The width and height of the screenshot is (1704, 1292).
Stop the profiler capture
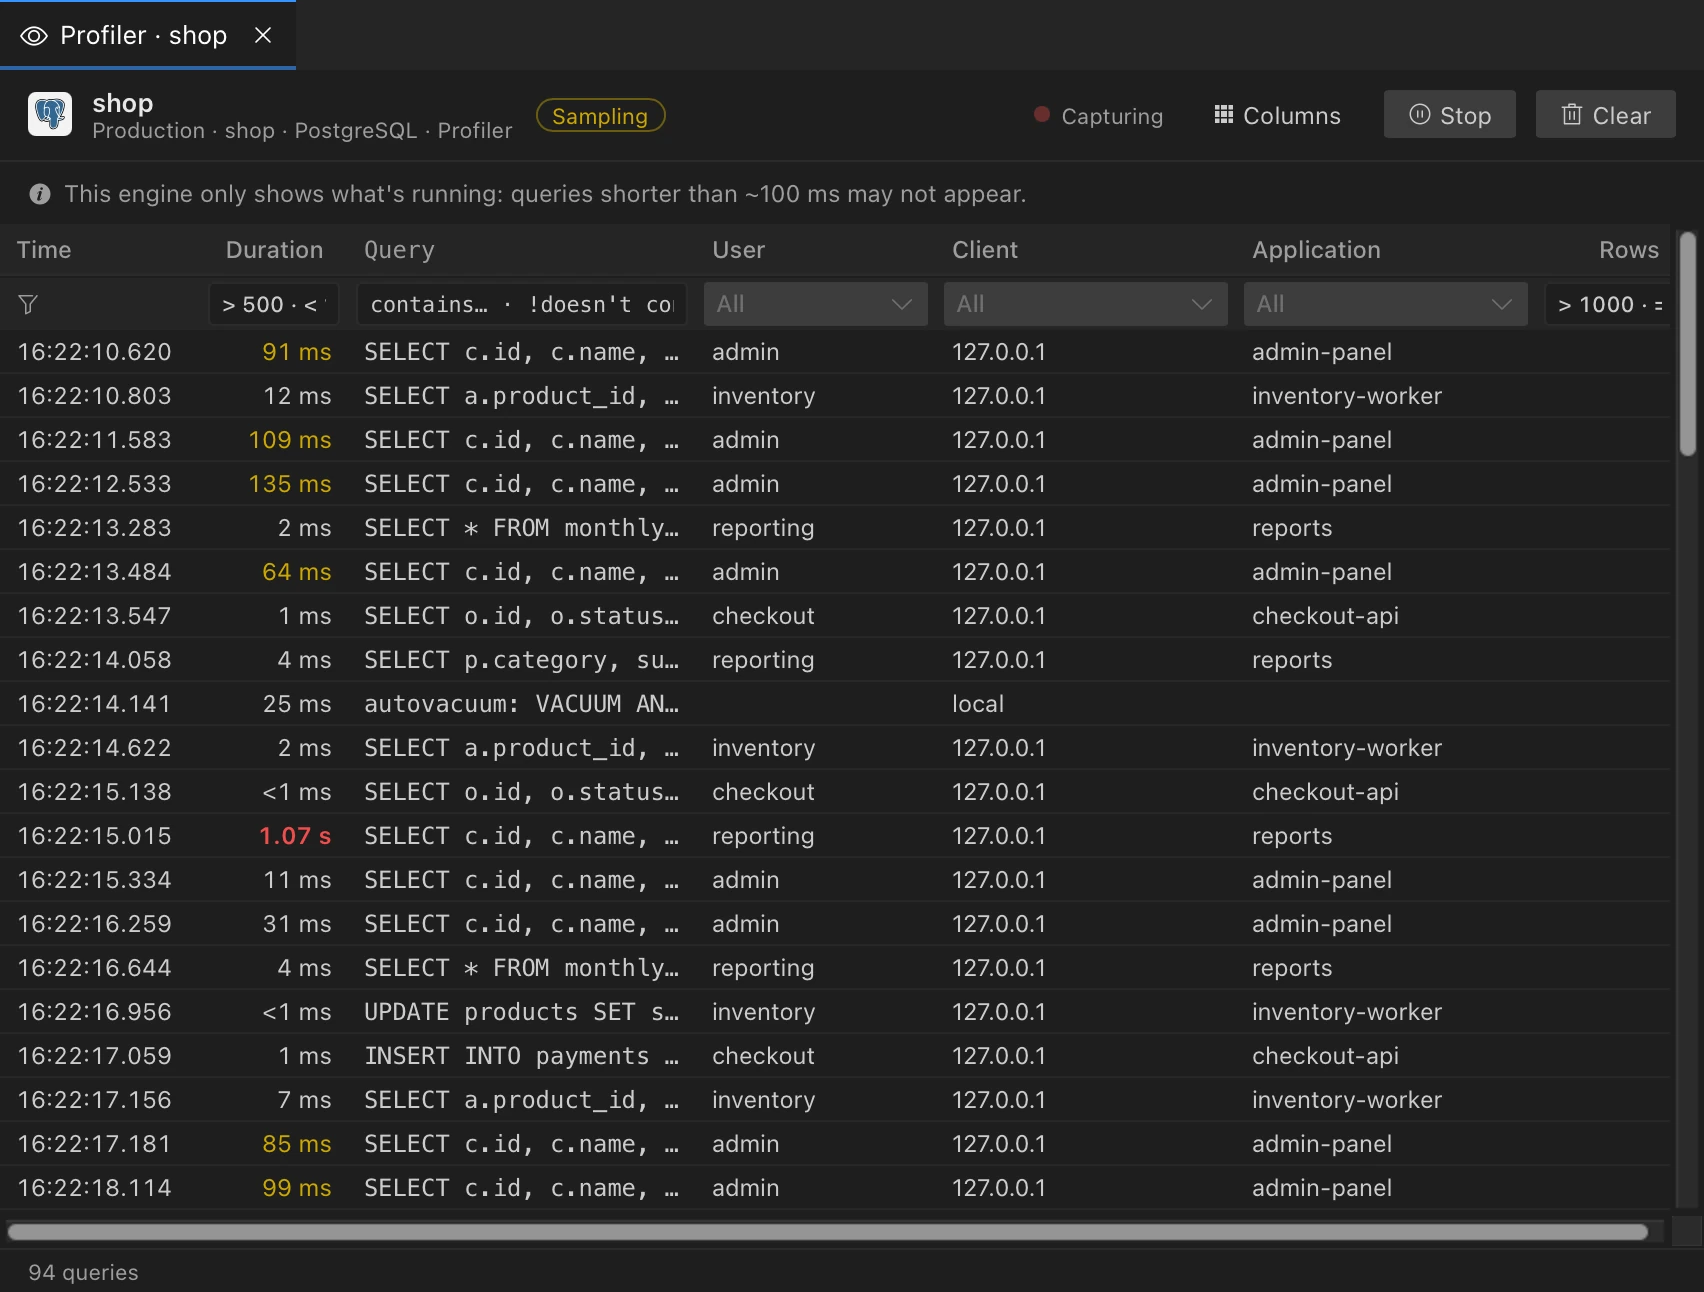tap(1449, 115)
